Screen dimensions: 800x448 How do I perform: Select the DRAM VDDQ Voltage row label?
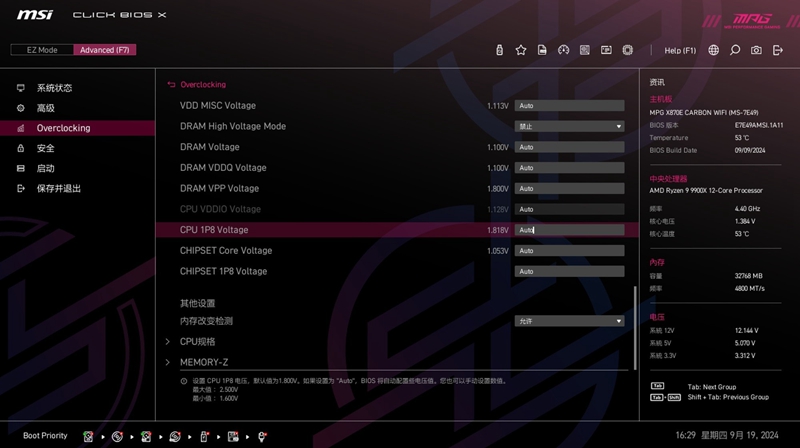click(223, 168)
